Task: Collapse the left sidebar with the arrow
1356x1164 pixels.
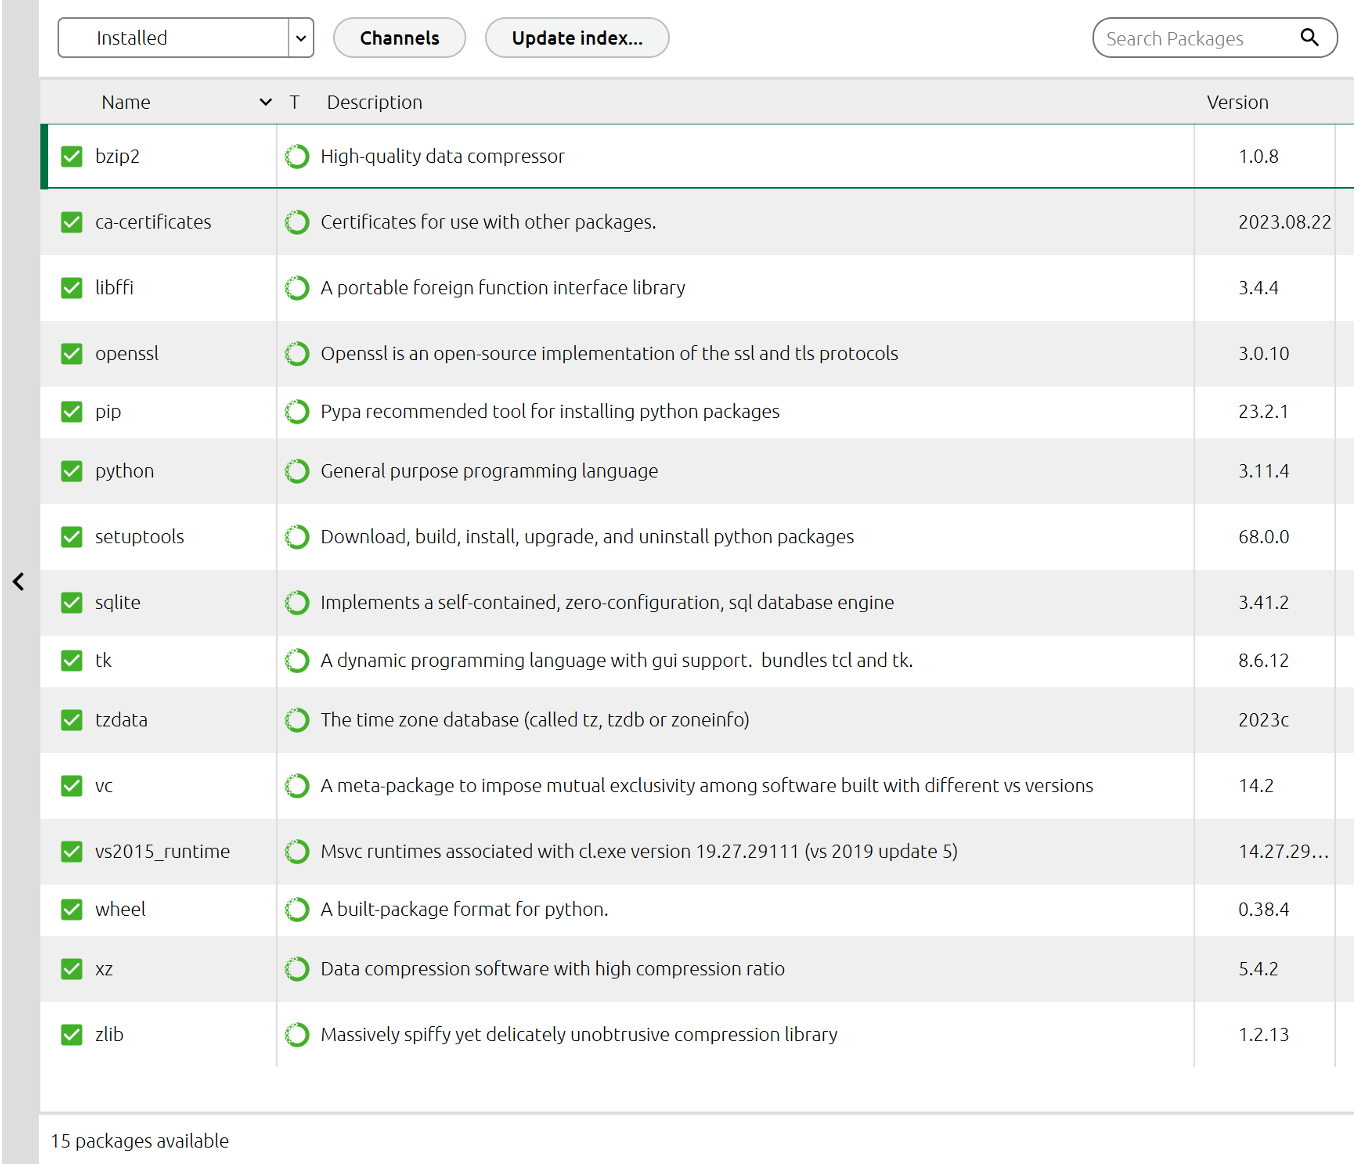Action: point(18,582)
